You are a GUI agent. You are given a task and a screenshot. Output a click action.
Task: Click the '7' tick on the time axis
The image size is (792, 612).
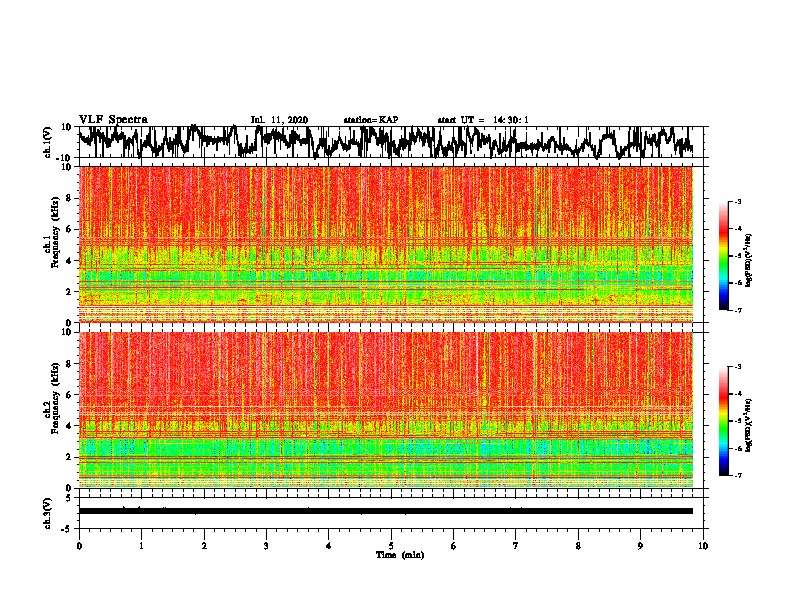point(516,546)
